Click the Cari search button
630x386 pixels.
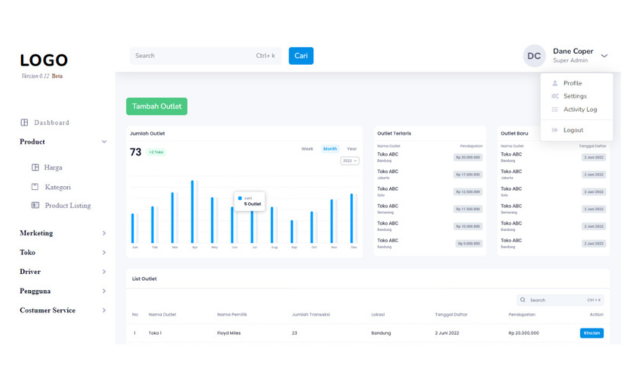coord(301,56)
